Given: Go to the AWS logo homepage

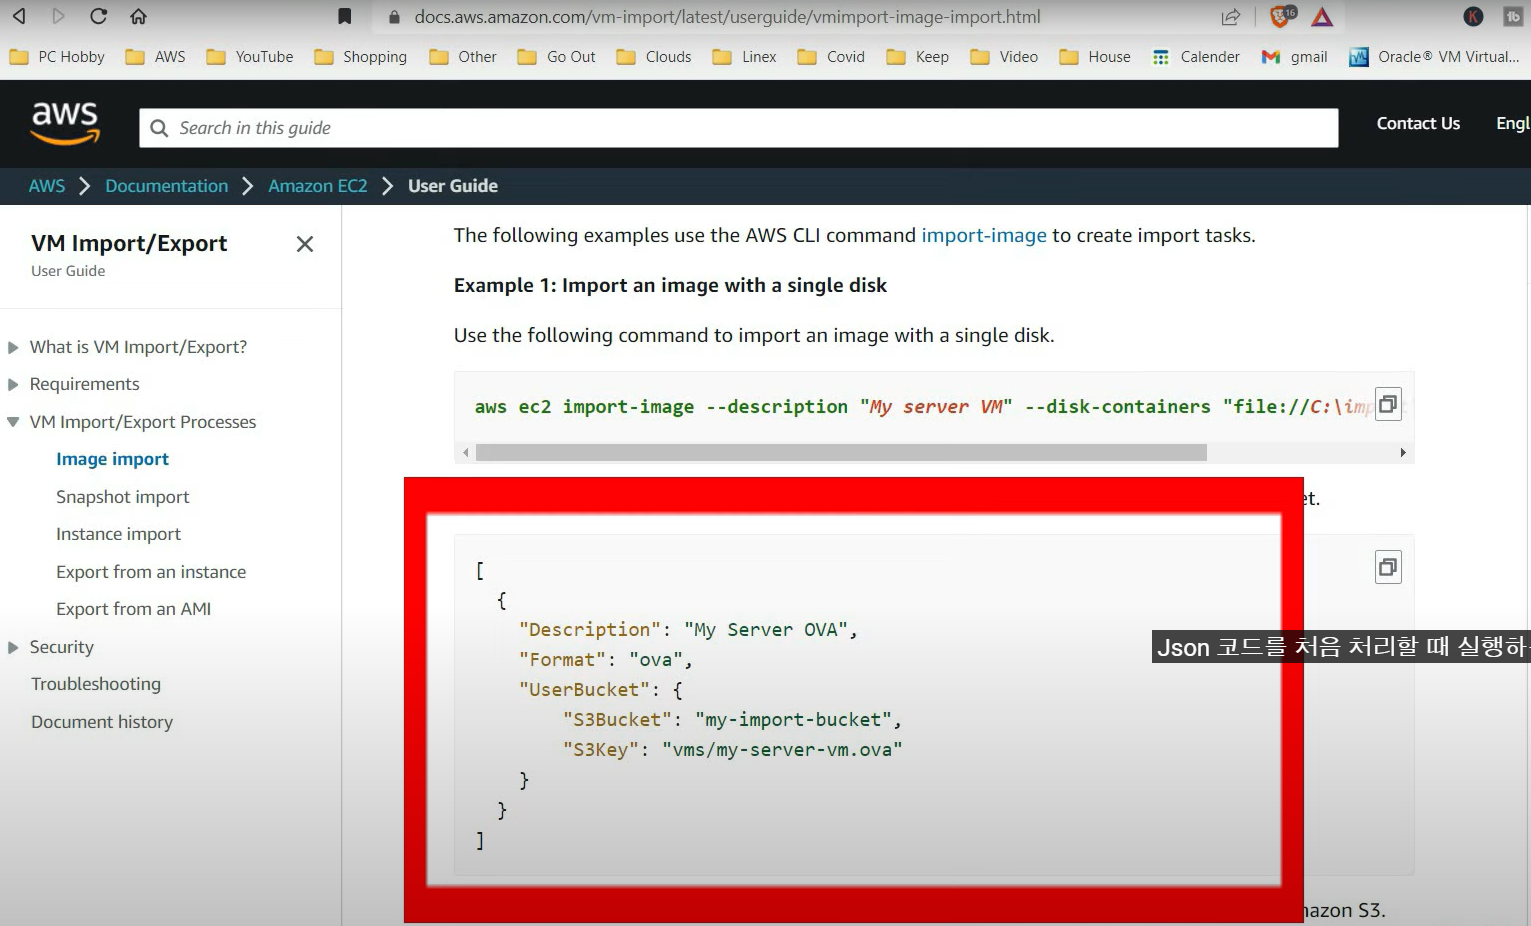Looking at the screenshot, I should click(x=65, y=123).
